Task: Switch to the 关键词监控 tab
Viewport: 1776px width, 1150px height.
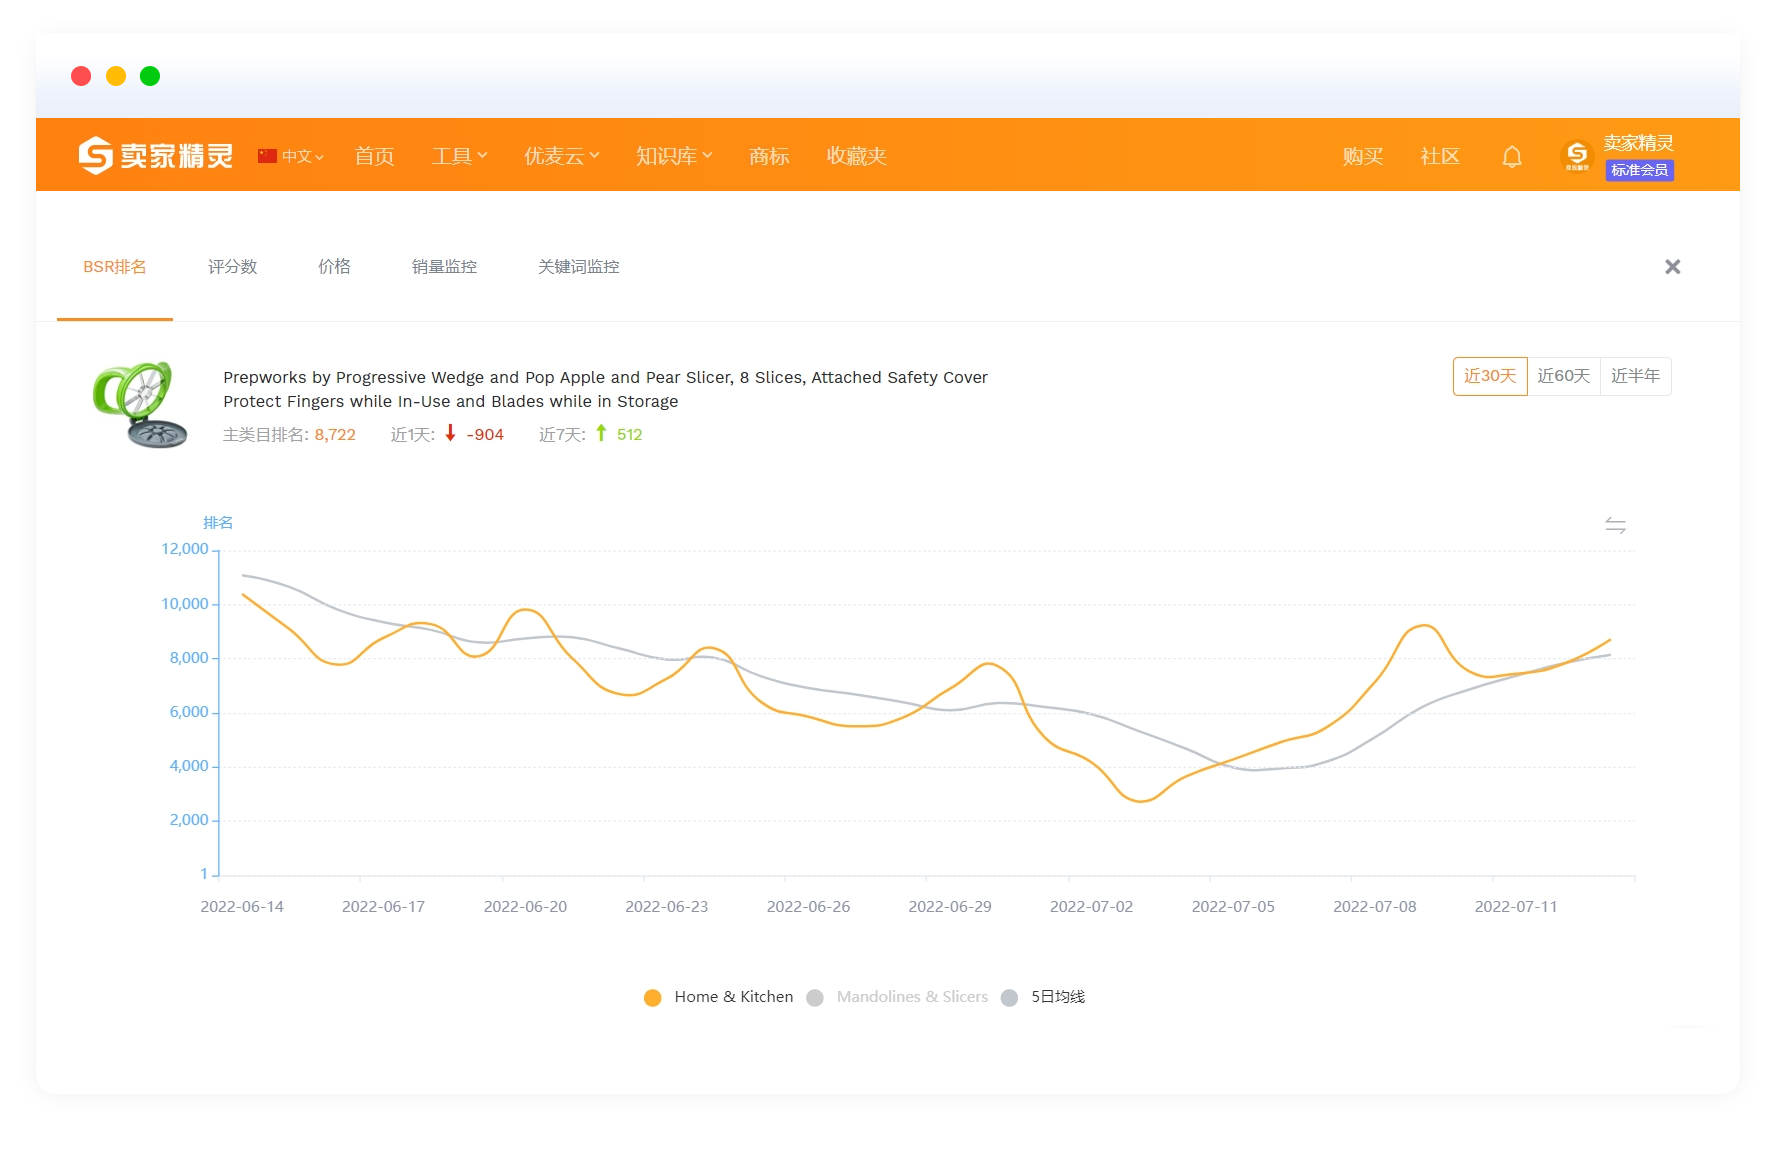Action: pyautogui.click(x=579, y=267)
